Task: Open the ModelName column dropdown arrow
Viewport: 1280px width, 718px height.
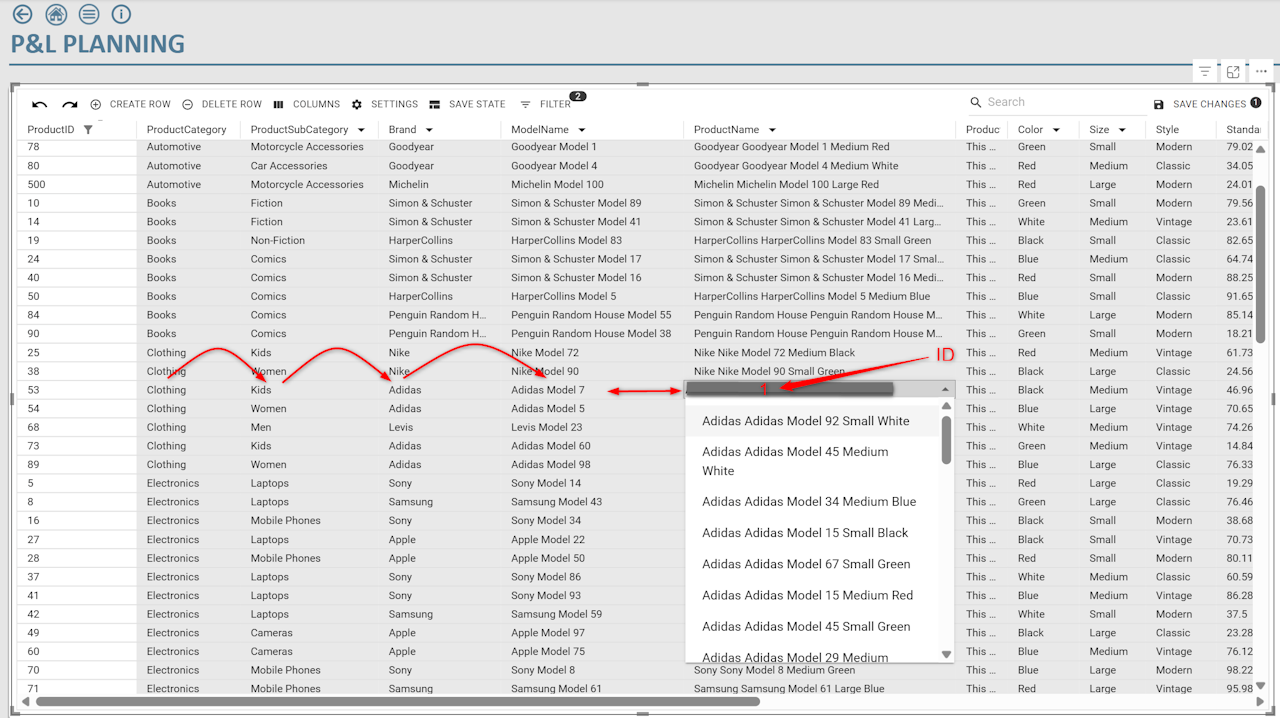Action: coord(582,130)
